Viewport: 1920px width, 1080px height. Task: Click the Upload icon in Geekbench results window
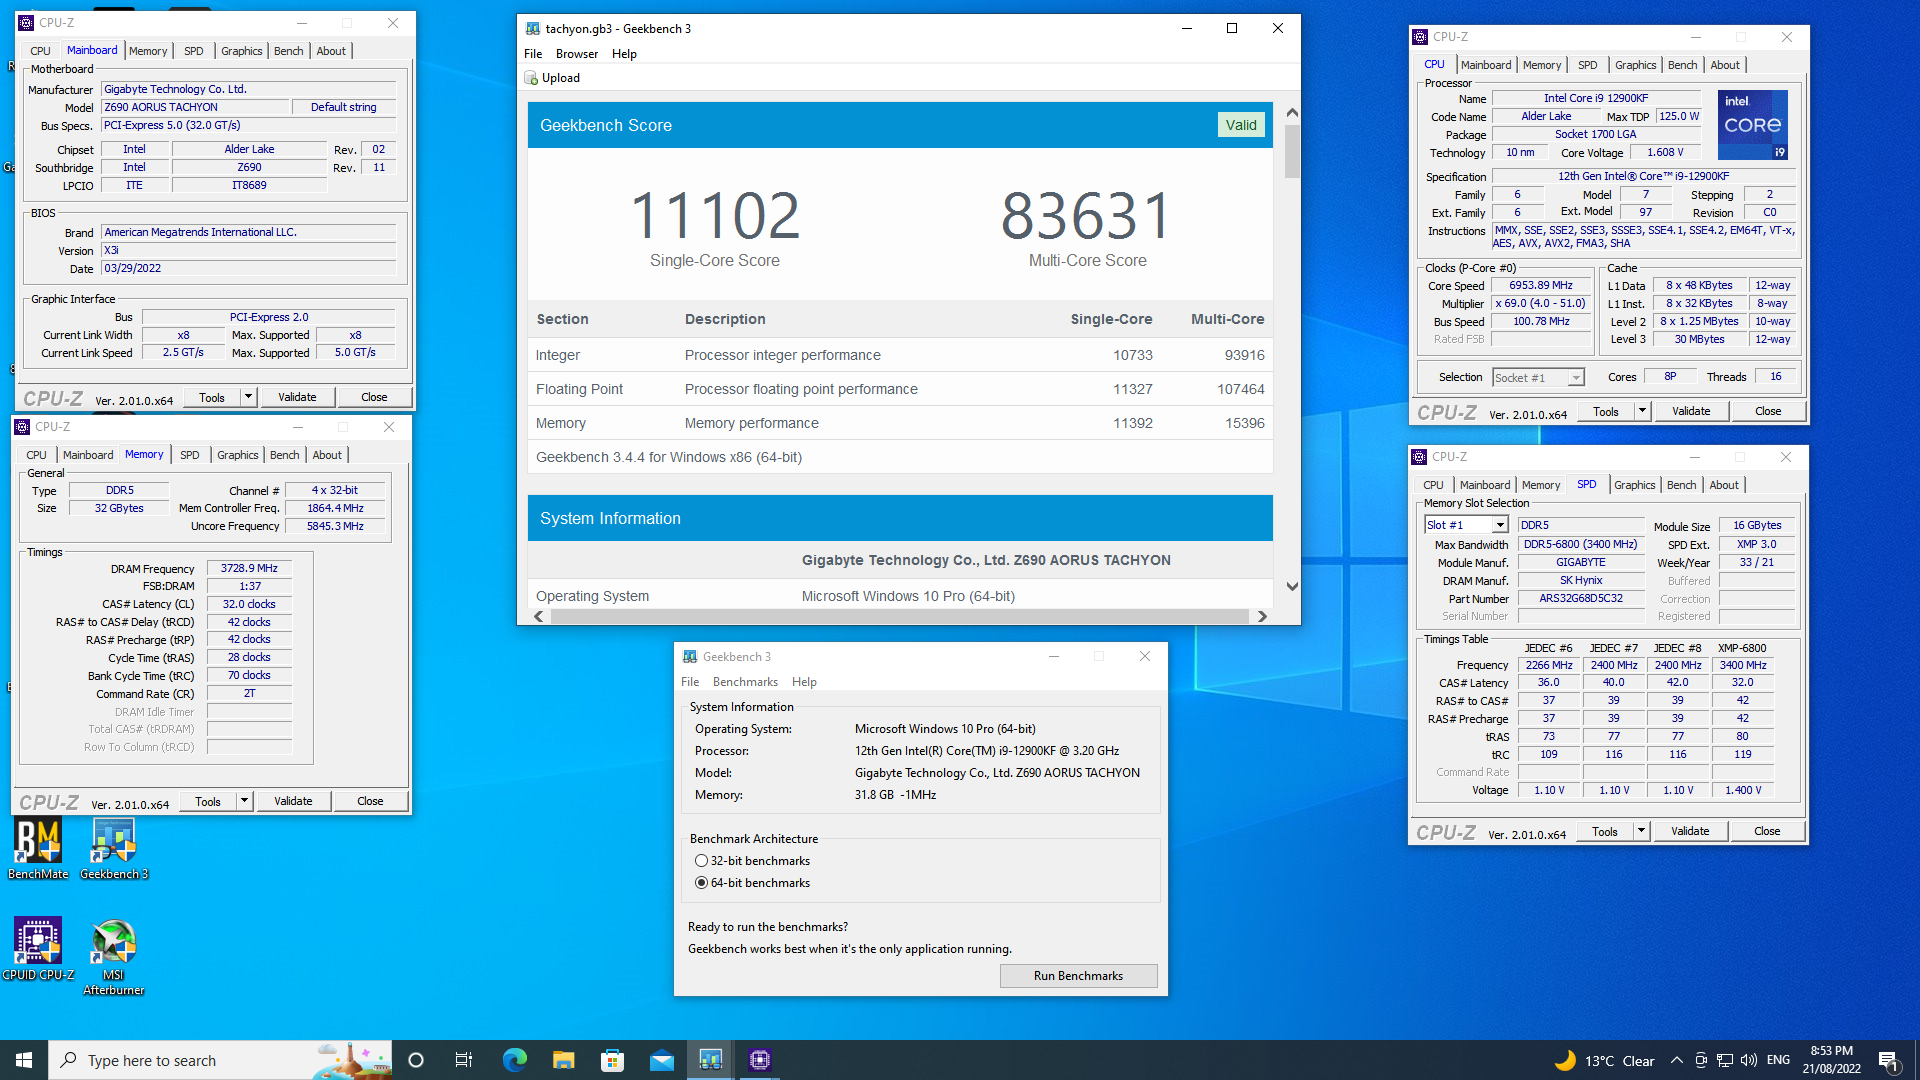pos(532,78)
